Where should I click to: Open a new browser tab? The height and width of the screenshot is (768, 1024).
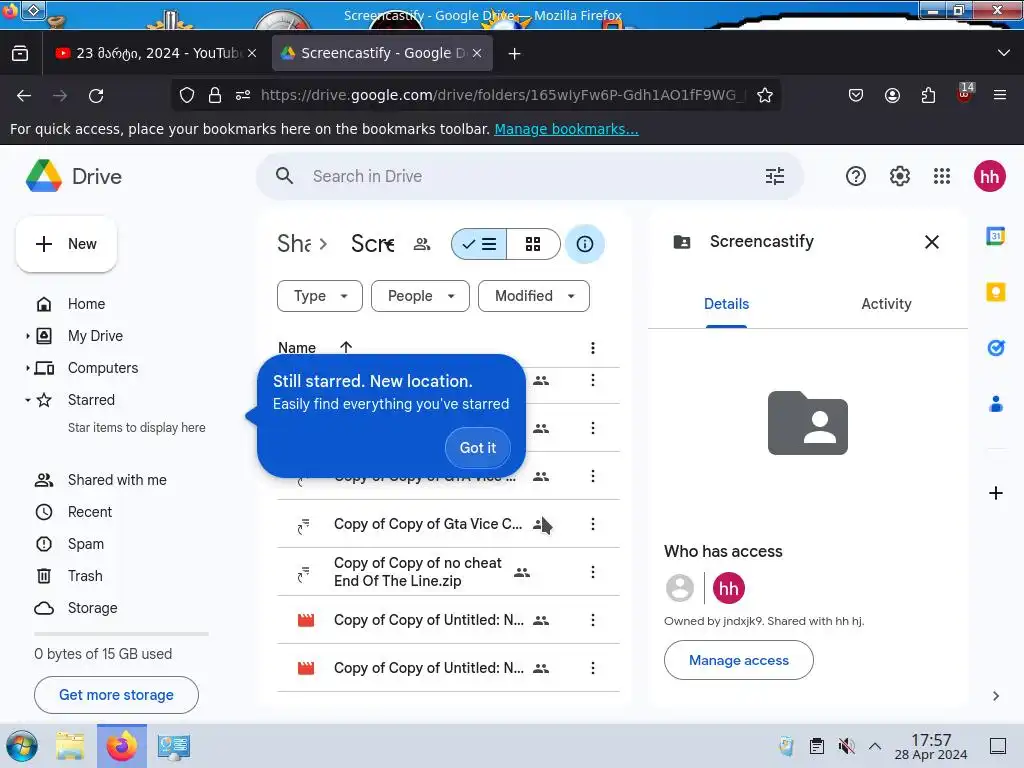click(x=515, y=54)
